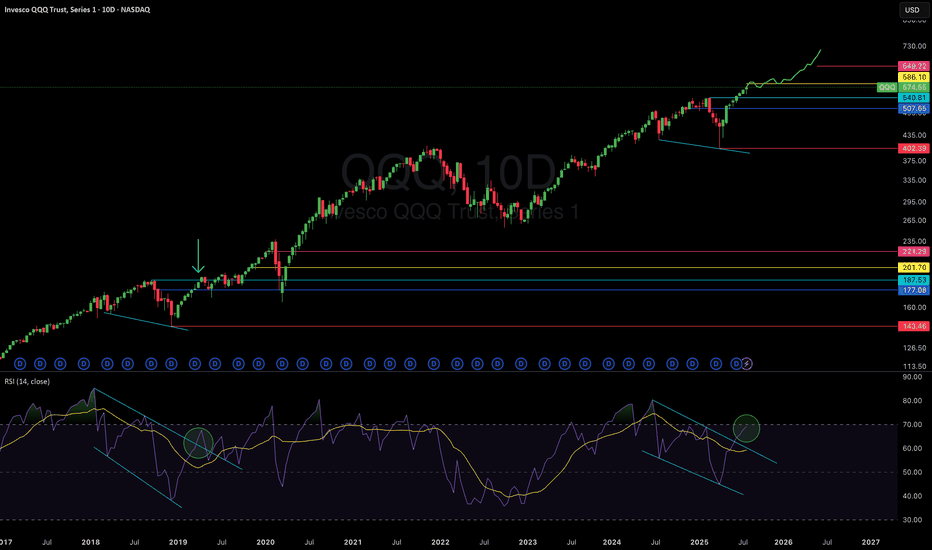Click the Invesco QQQ Trust chart title
This screenshot has height=550, width=932.
[77, 10]
